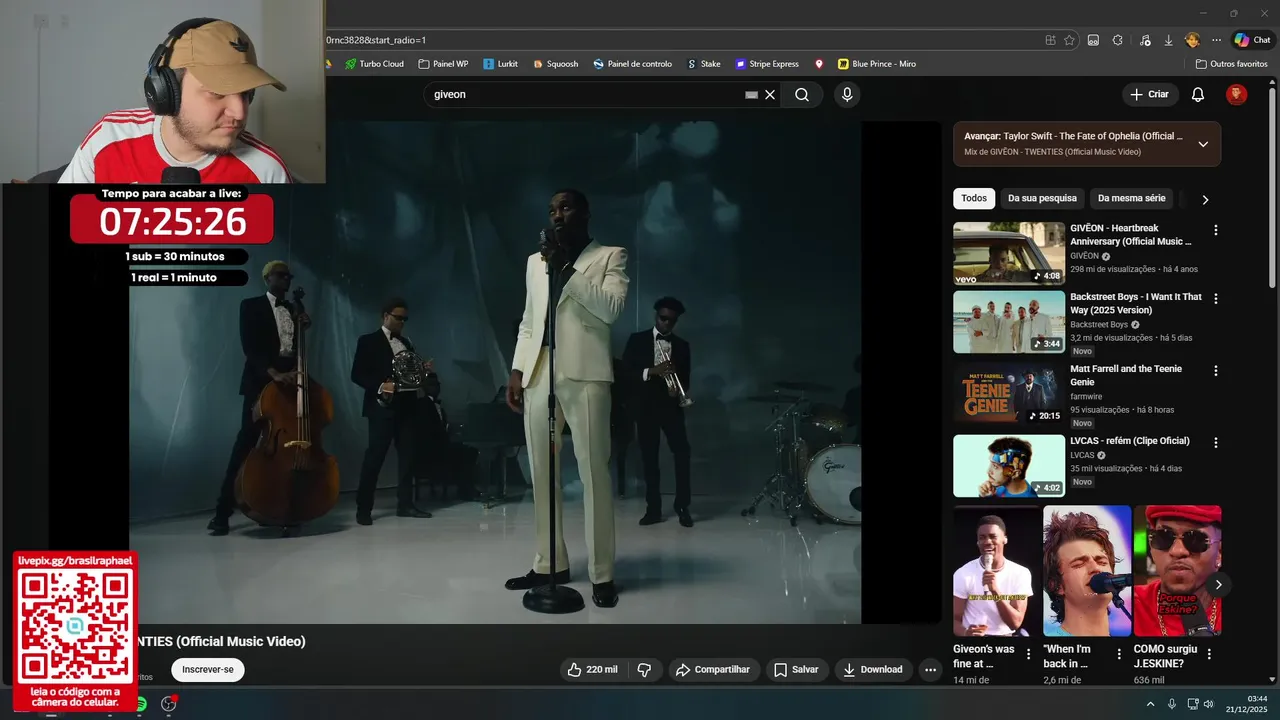Open Giveon's was fine short thumbnail

[997, 571]
